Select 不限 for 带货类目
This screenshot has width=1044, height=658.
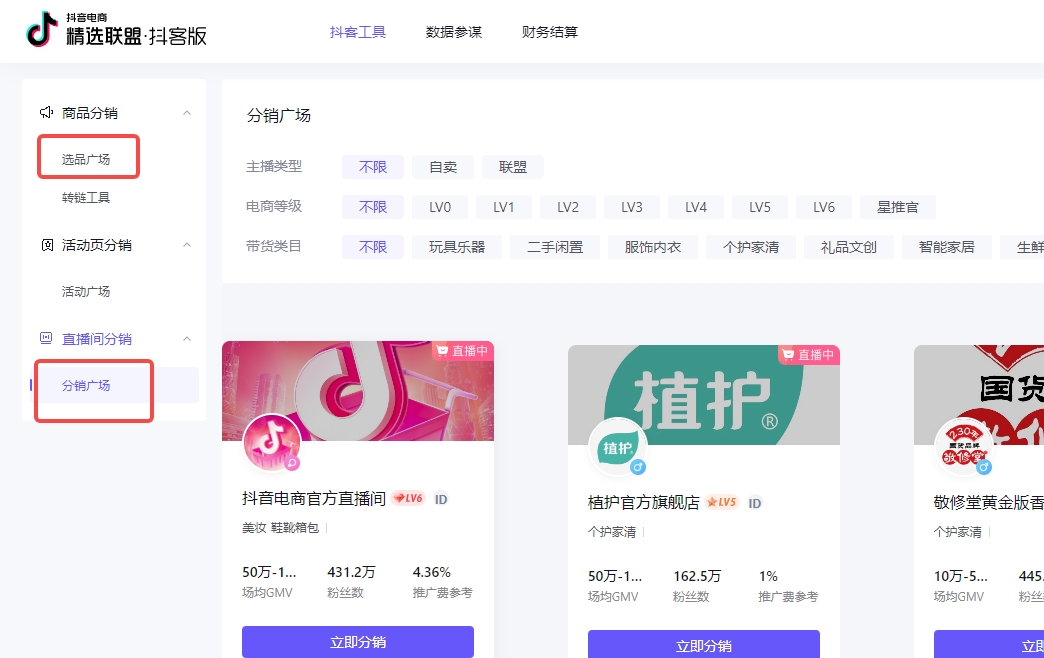point(373,247)
